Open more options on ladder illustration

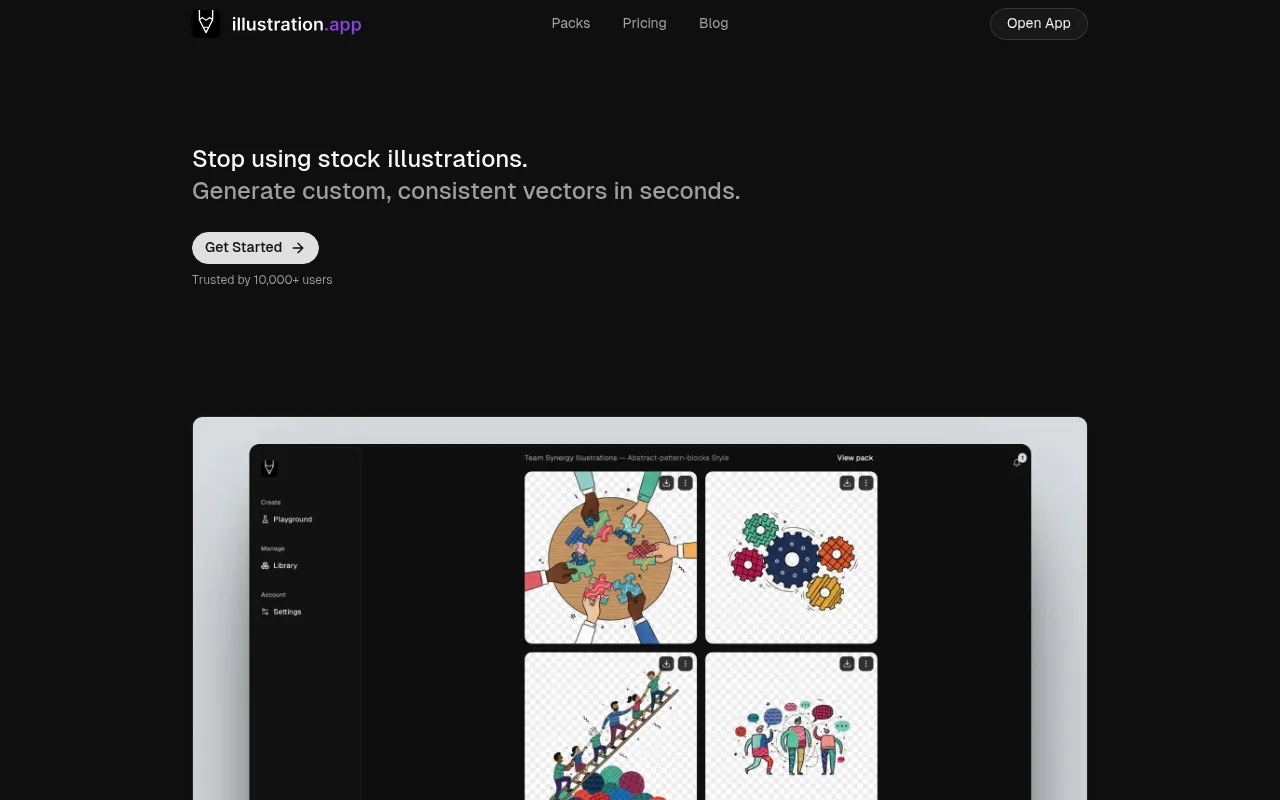coord(685,664)
